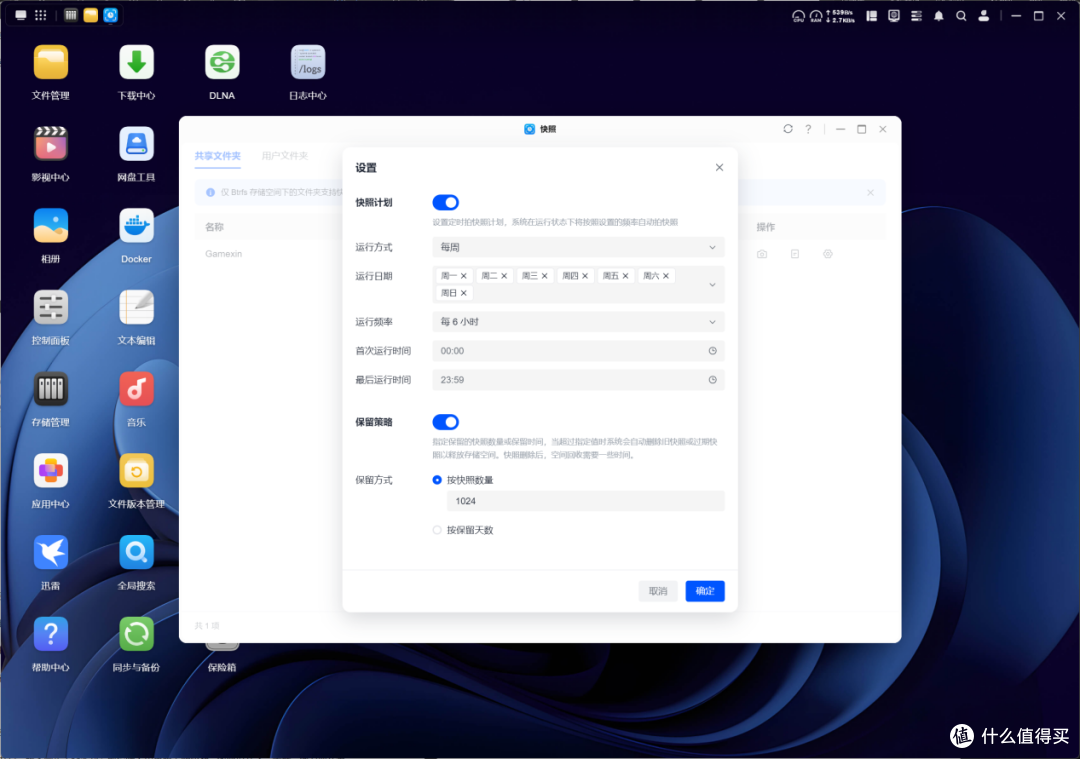Switch to the 用户文件夹 tab
Image resolution: width=1080 pixels, height=759 pixels.
click(x=284, y=156)
